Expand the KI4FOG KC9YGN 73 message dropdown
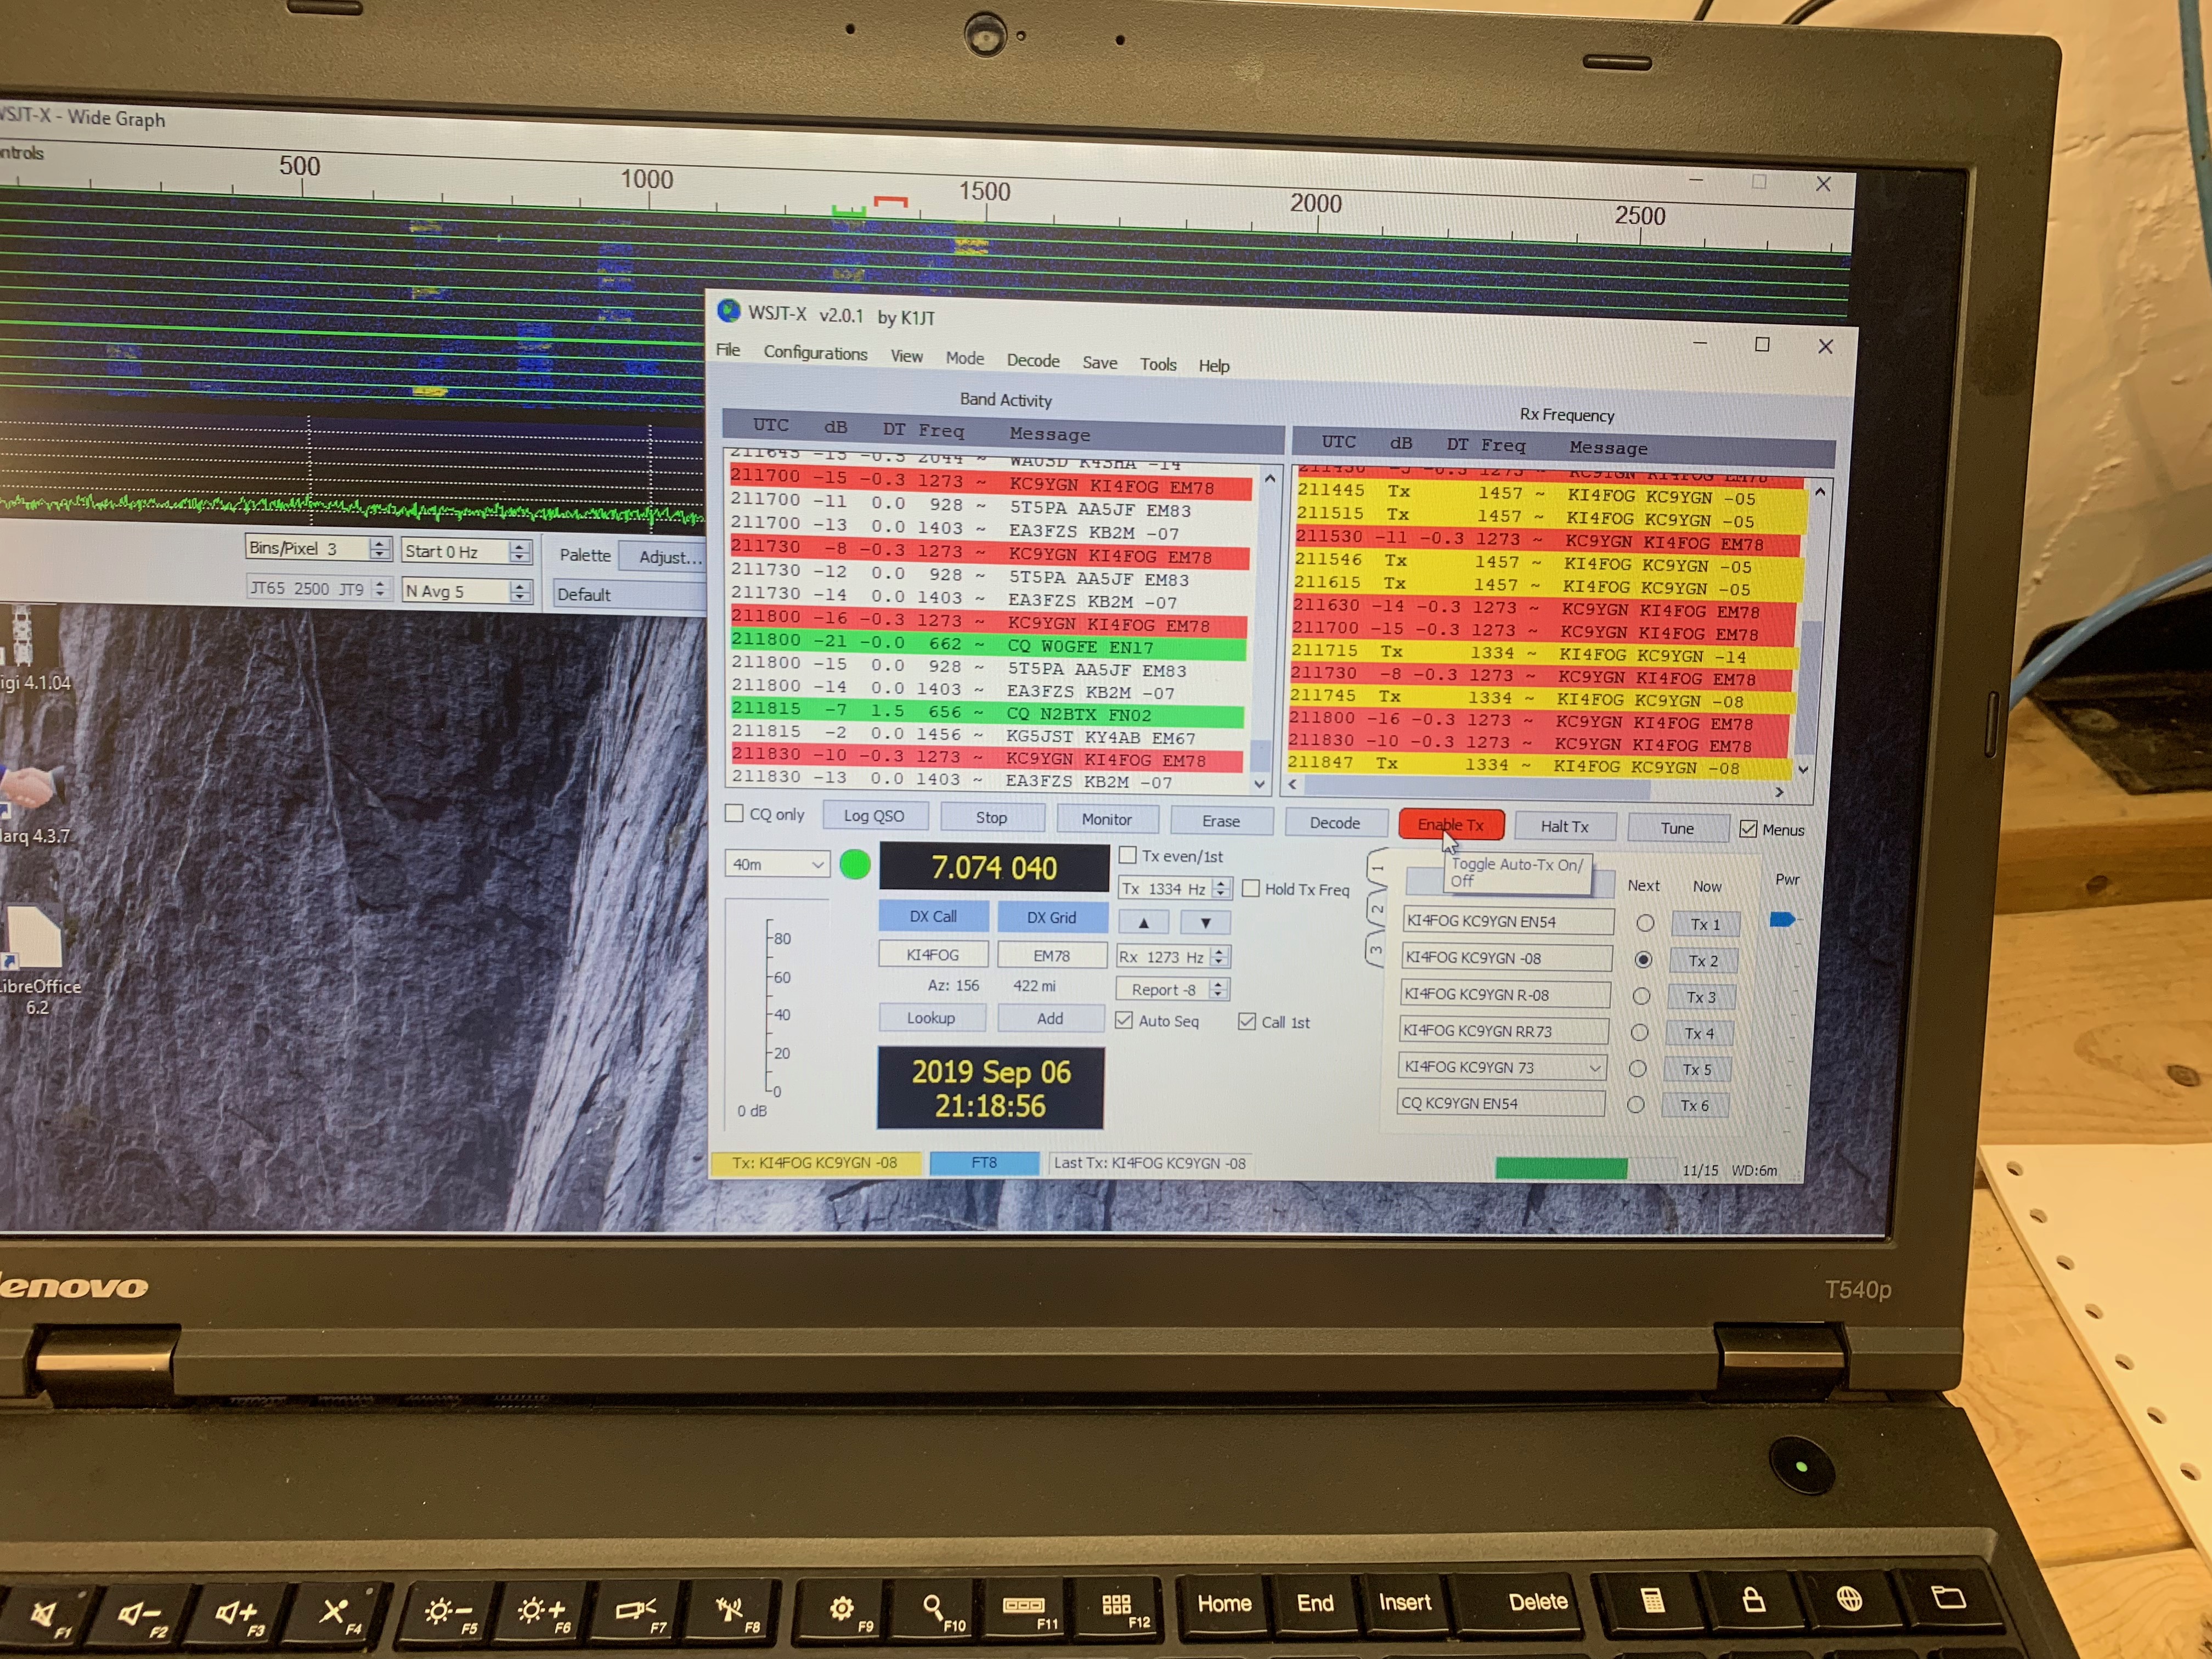 pos(1595,1068)
